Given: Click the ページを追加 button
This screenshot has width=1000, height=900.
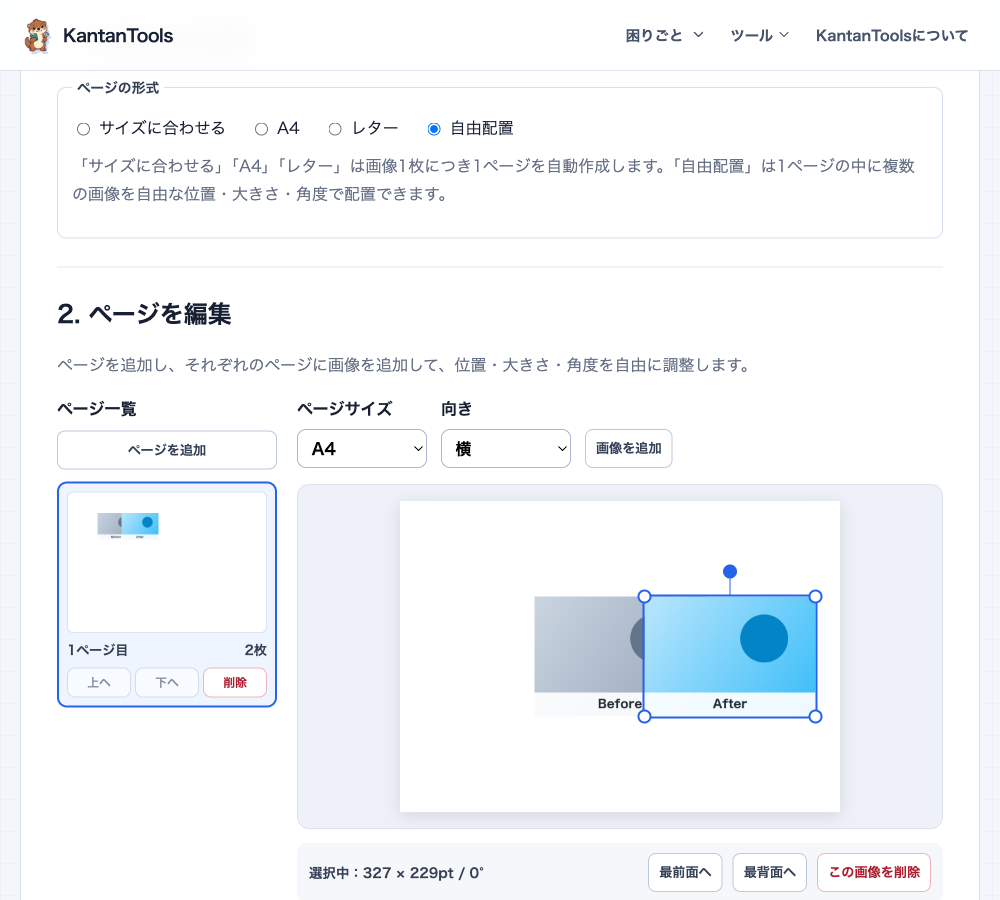Looking at the screenshot, I should pyautogui.click(x=167, y=450).
